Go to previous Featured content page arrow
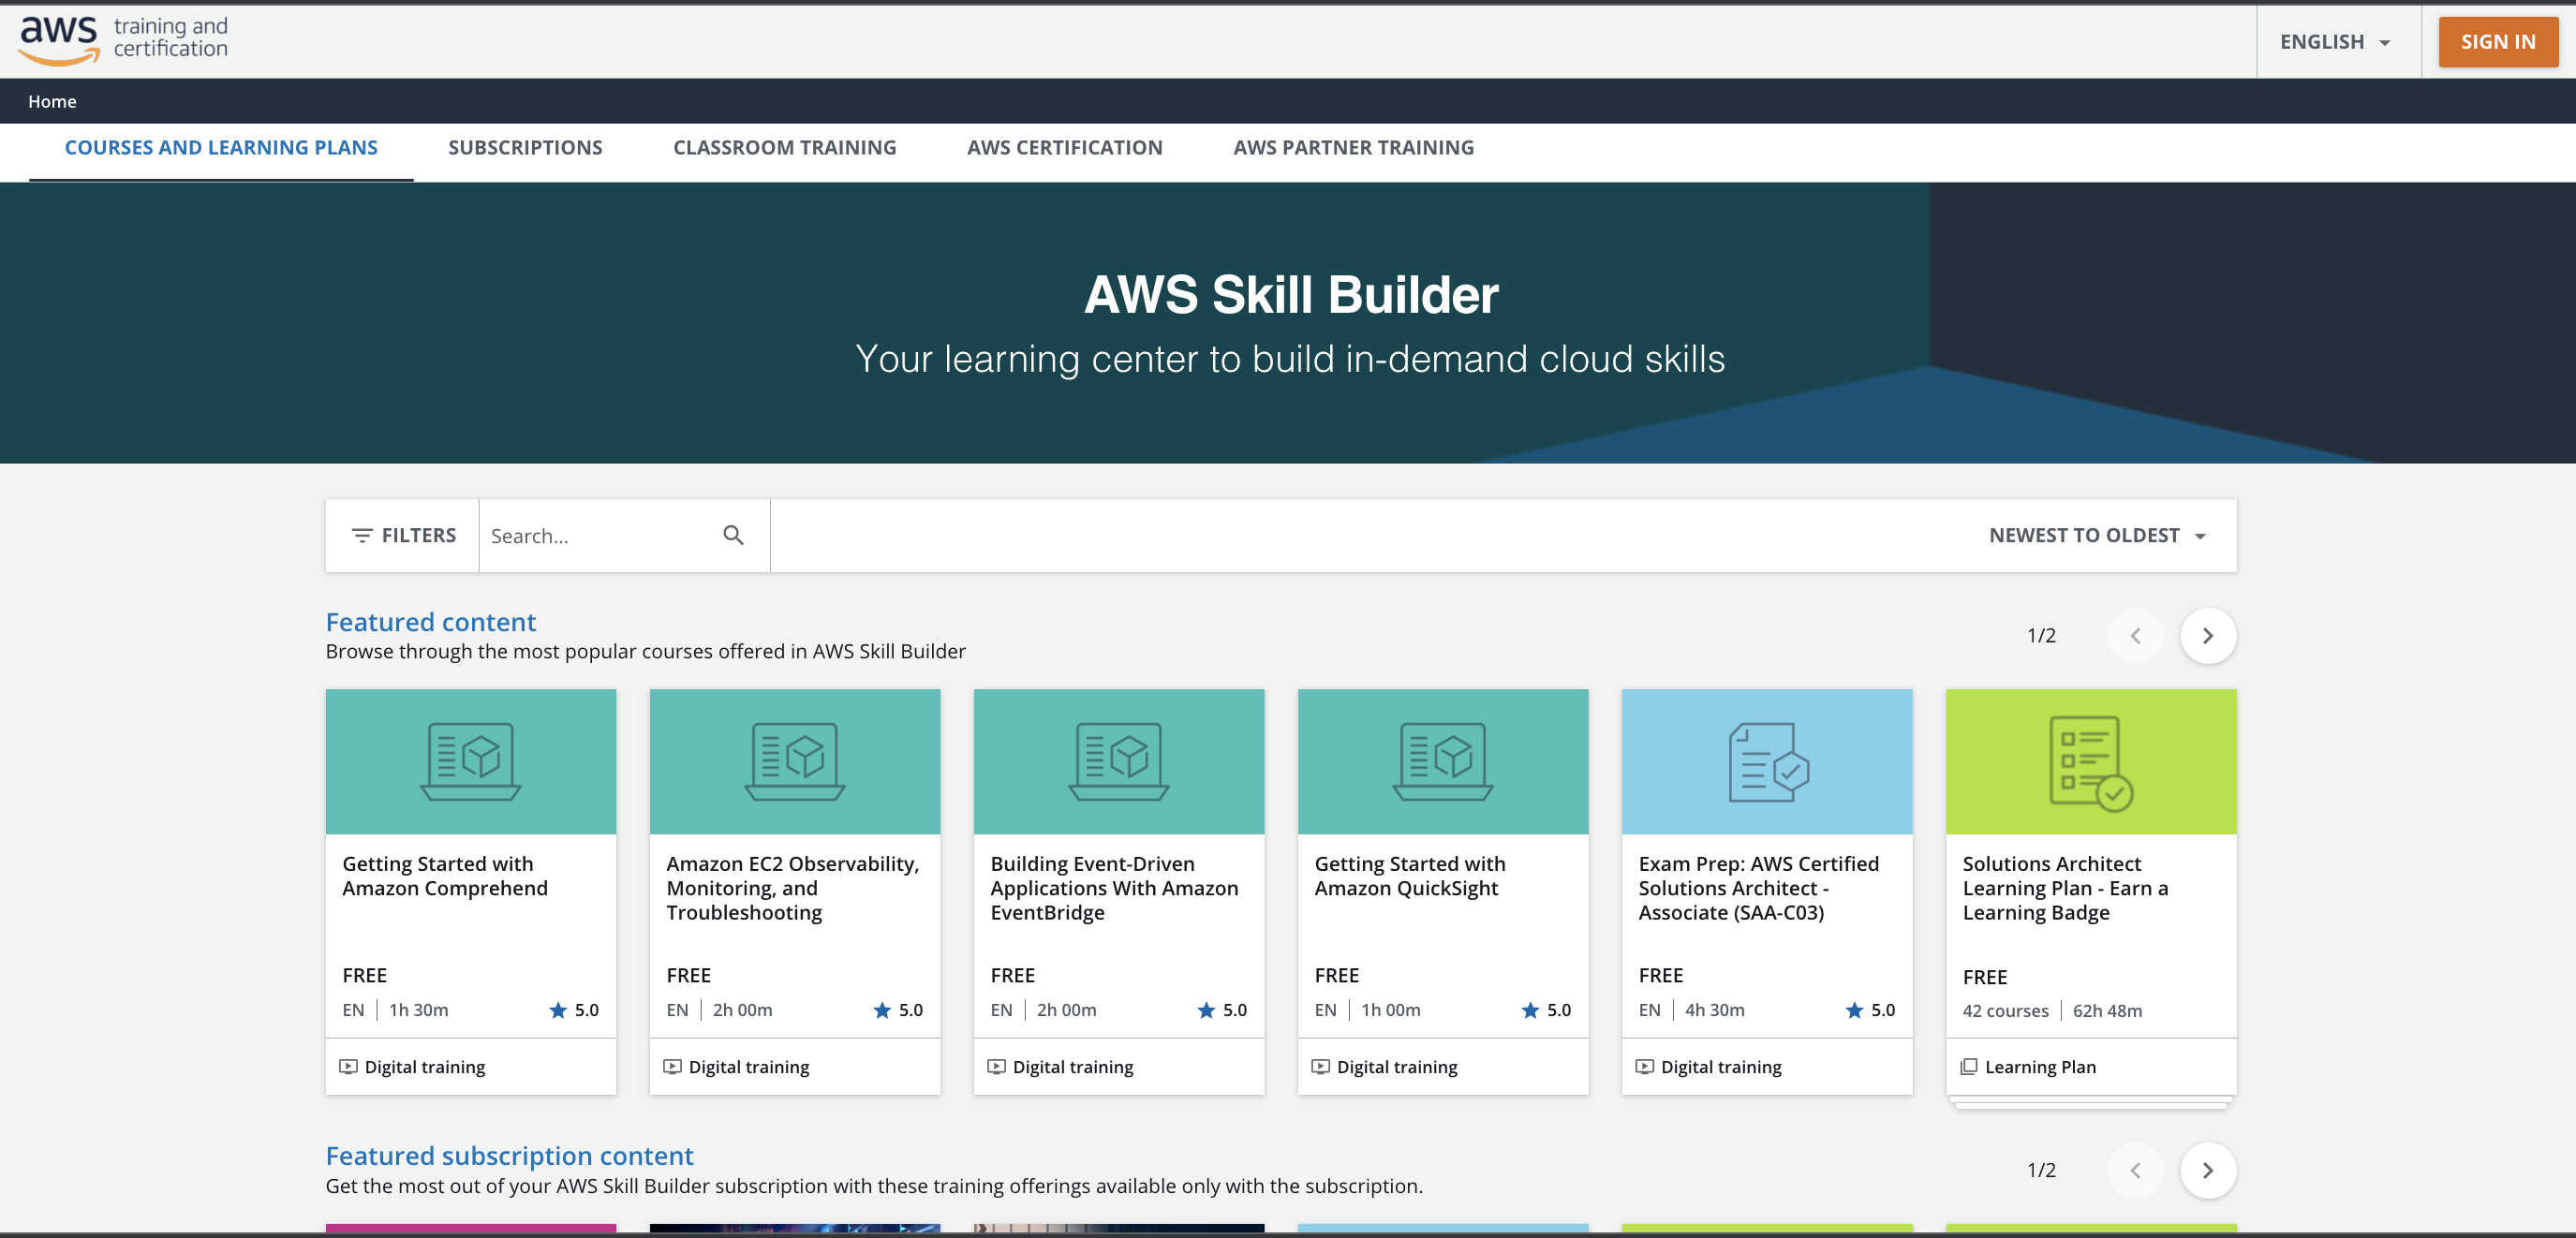 tap(2135, 636)
